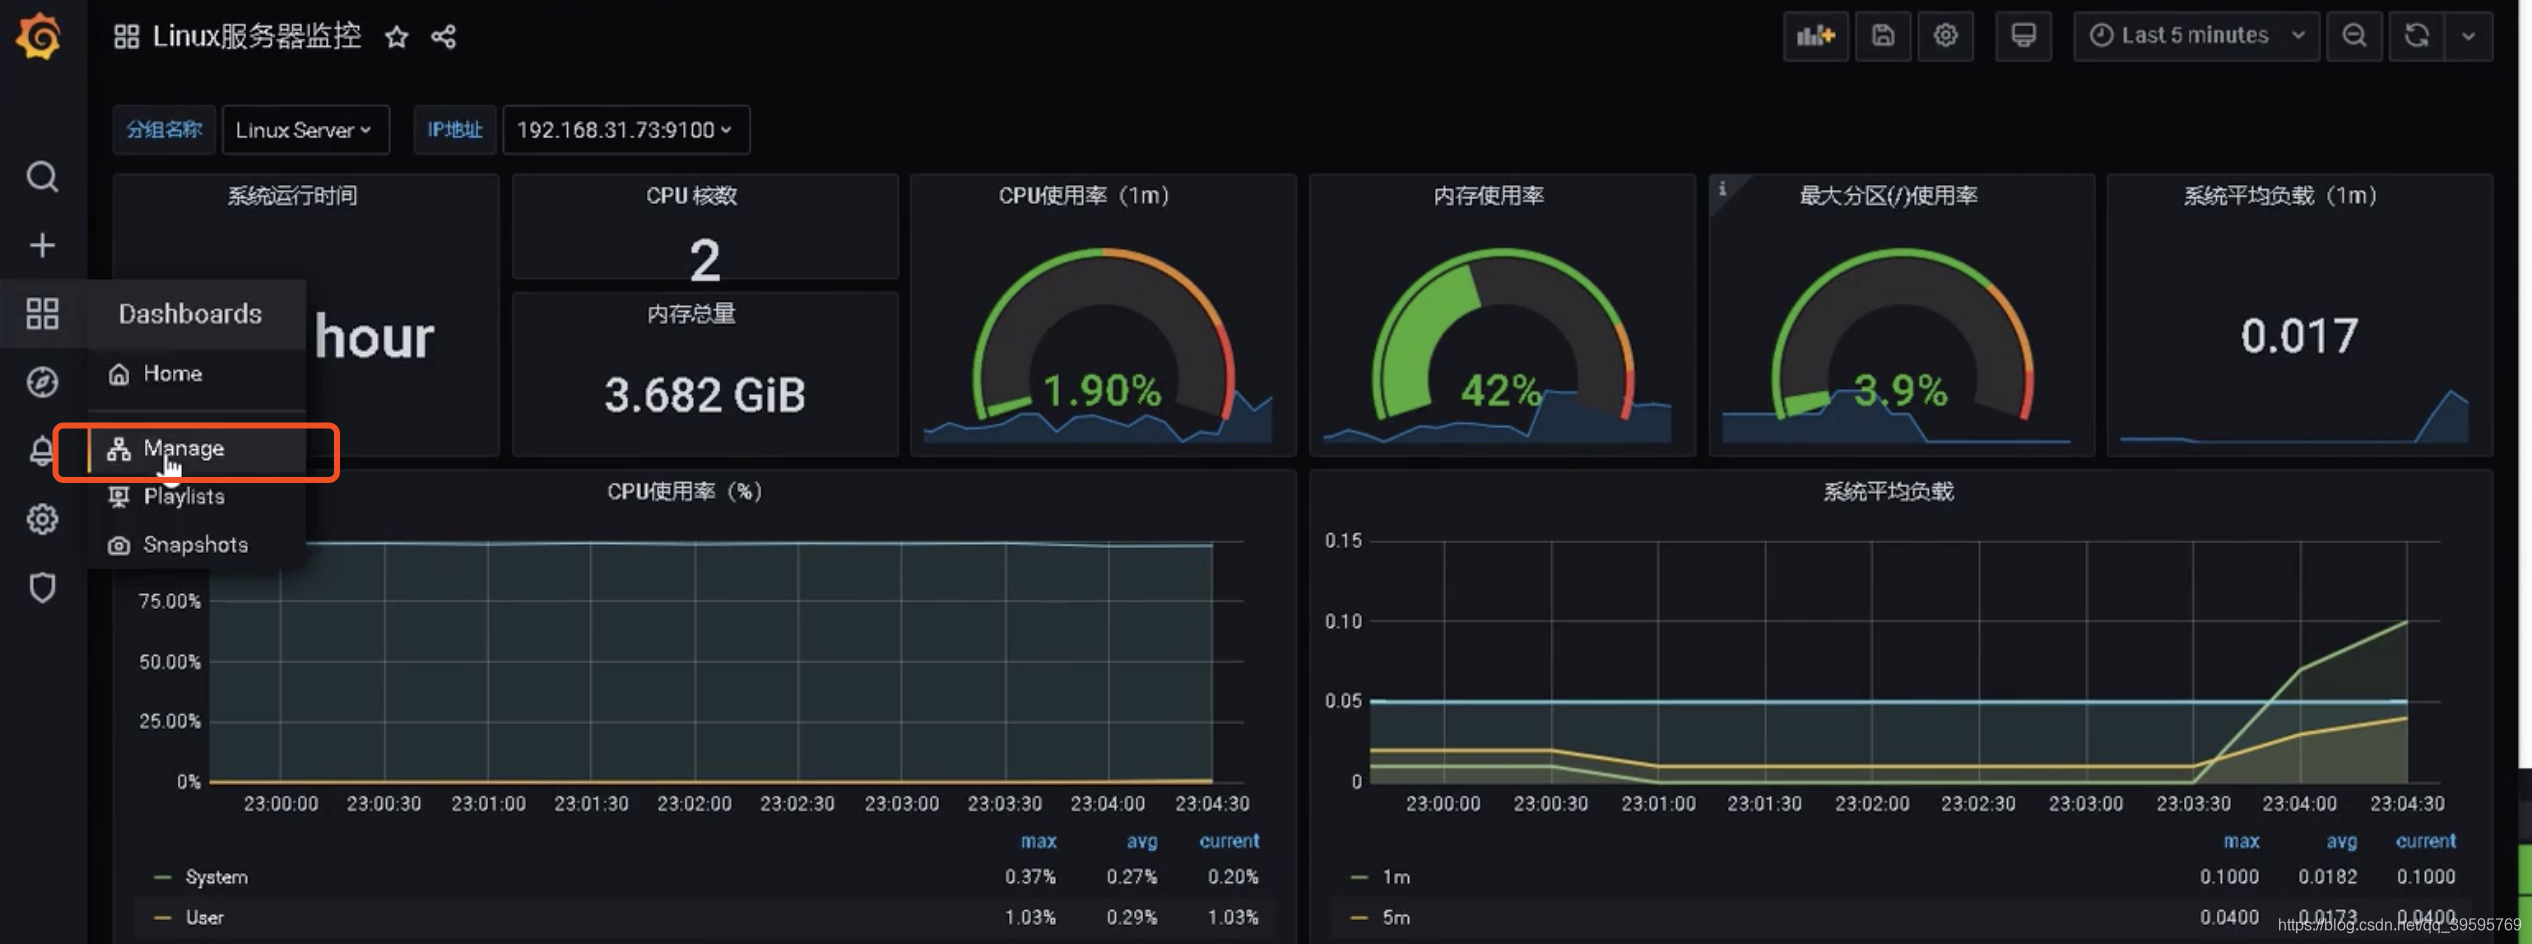Screen dimensions: 2532x944
Task: Click the Create plus icon in sidebar
Action: pyautogui.click(x=42, y=245)
